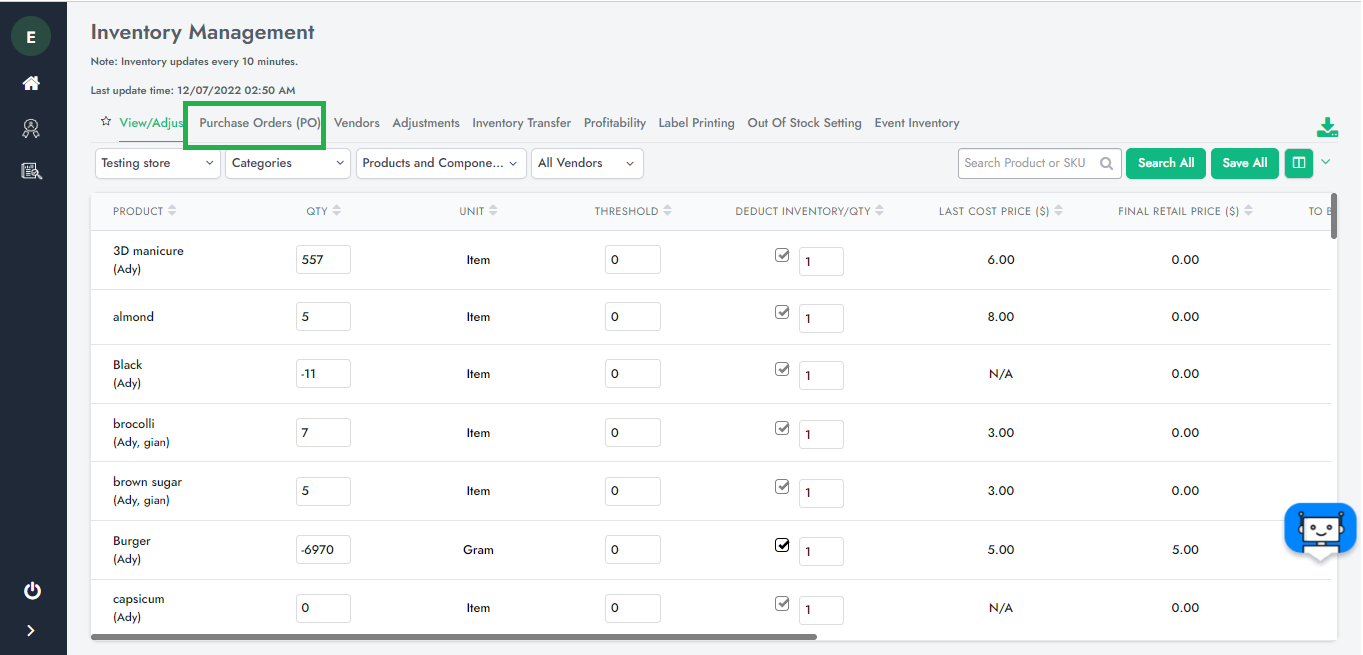
Task: Click the power logout icon
Action: 32,590
